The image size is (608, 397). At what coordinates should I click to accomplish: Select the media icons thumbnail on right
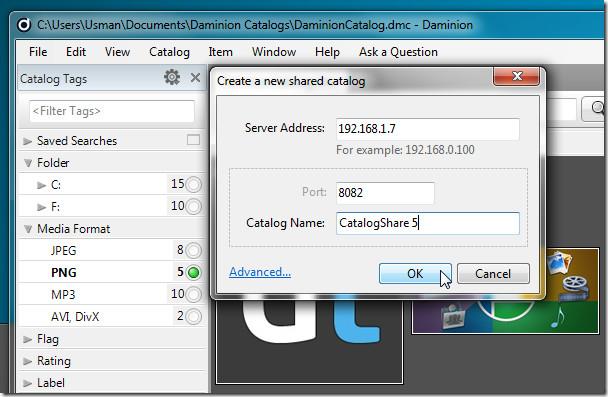point(506,291)
